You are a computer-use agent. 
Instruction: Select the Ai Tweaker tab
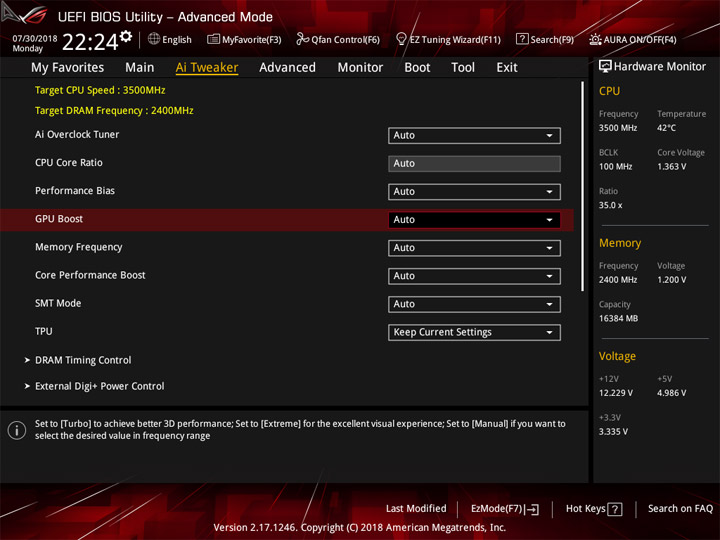pyautogui.click(x=207, y=68)
